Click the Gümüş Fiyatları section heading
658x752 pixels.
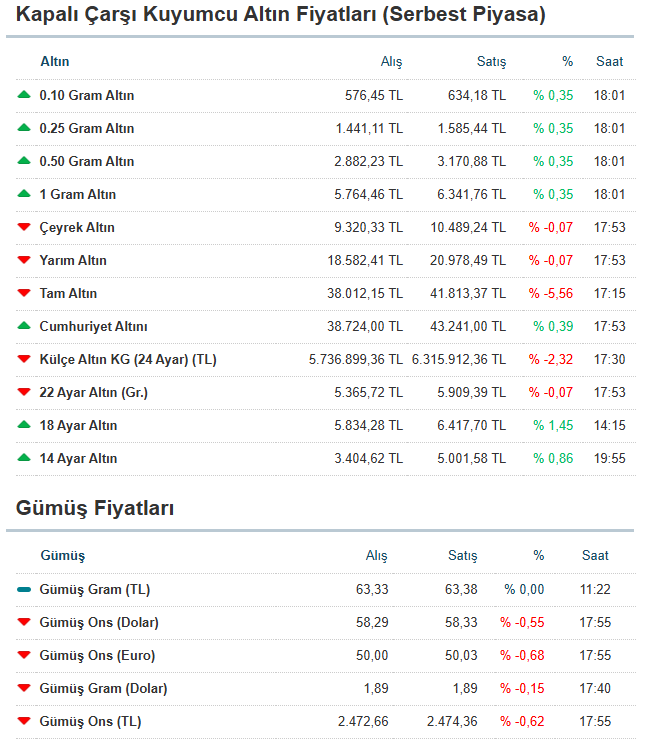tap(95, 508)
